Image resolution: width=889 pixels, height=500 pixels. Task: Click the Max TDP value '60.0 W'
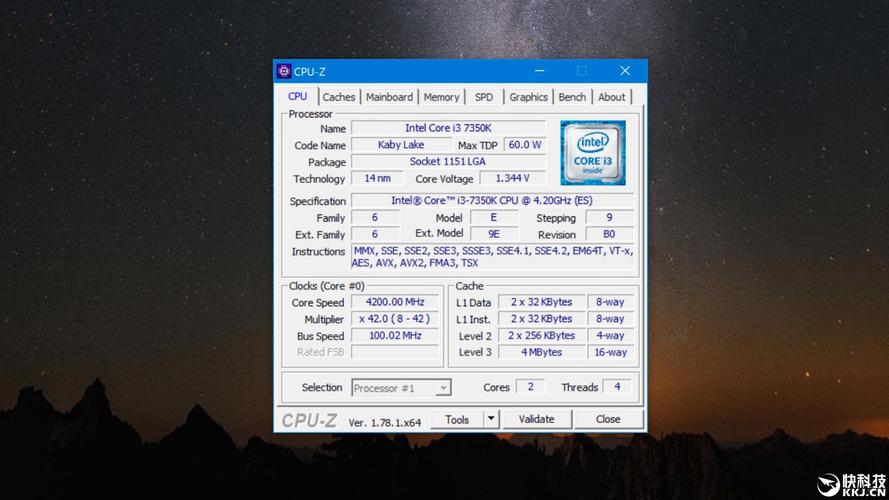tap(524, 145)
